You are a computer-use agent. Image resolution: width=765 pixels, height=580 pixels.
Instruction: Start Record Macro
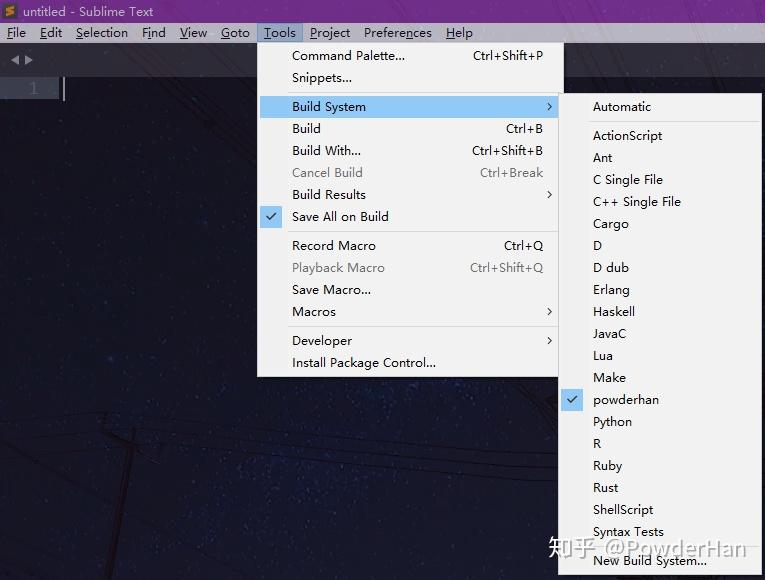[409, 246]
